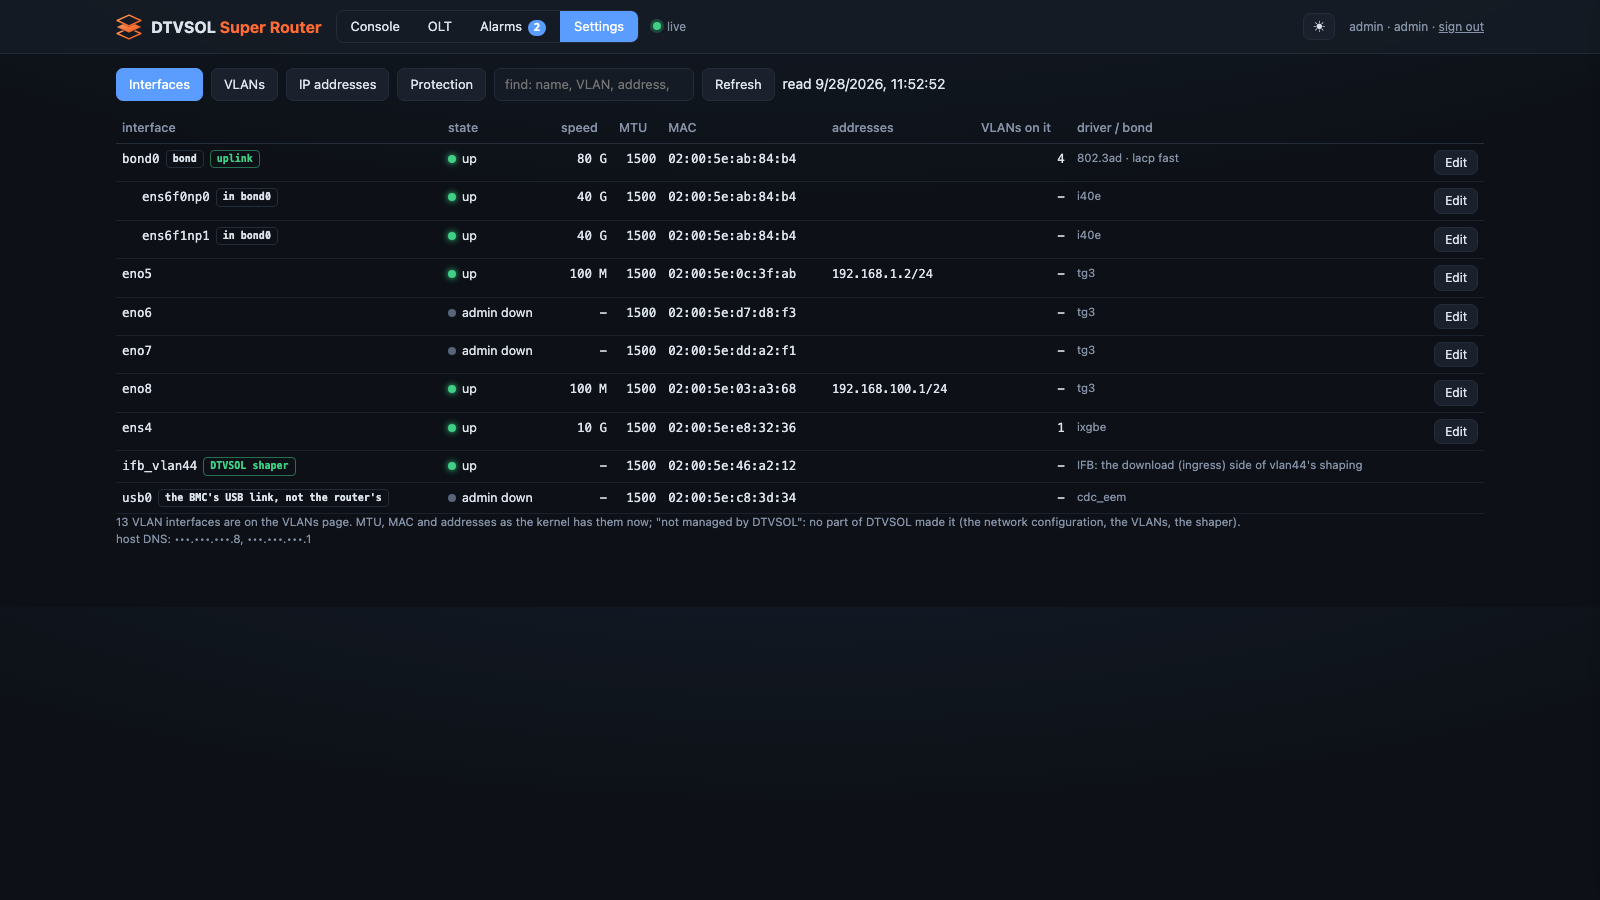Edit the eno8 interface
This screenshot has width=1600, height=900.
click(1456, 393)
